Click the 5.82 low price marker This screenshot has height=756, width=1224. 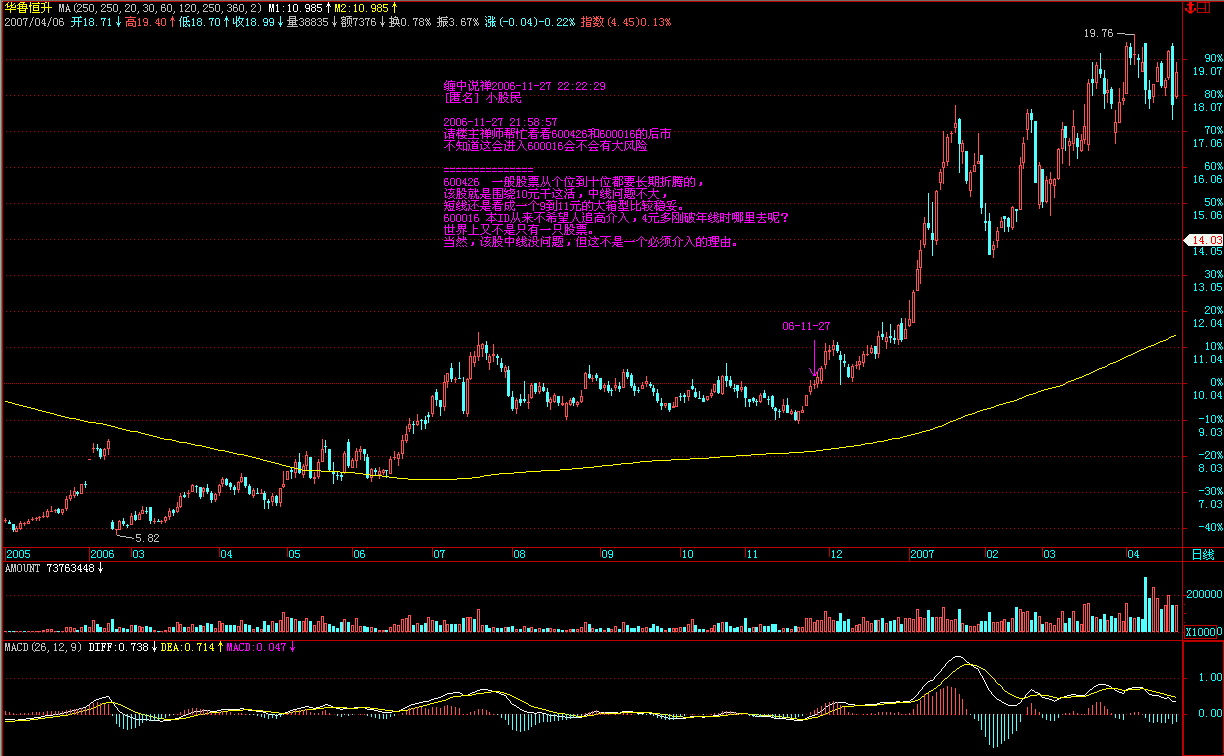(144, 537)
